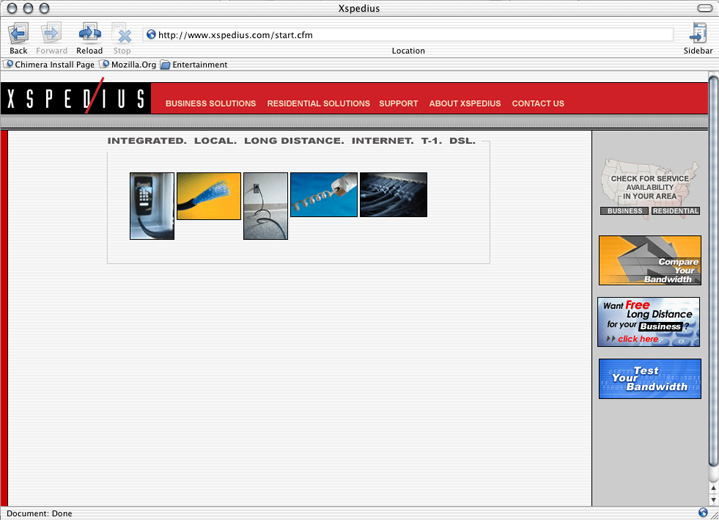Click the Chimera Install Page bookmark
Viewport: 719px width, 520px height.
click(49, 65)
